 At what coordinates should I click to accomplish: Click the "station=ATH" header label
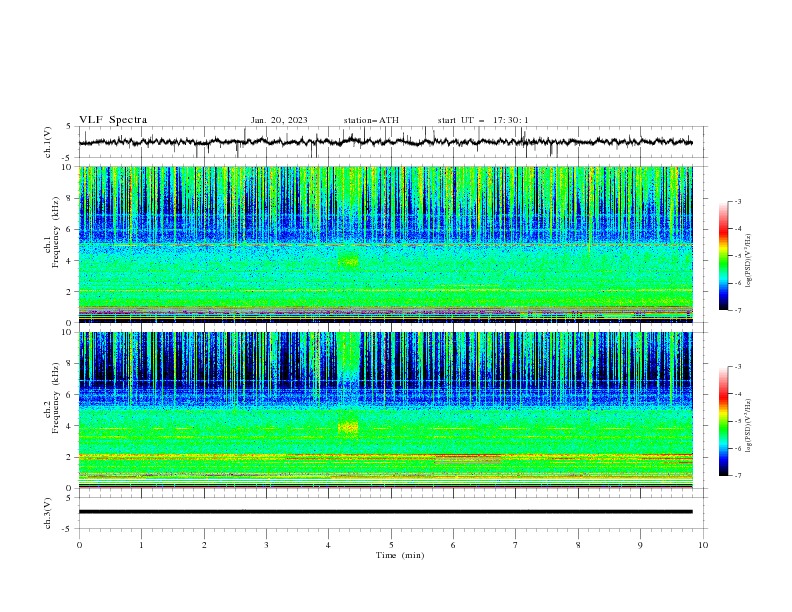[x=371, y=120]
